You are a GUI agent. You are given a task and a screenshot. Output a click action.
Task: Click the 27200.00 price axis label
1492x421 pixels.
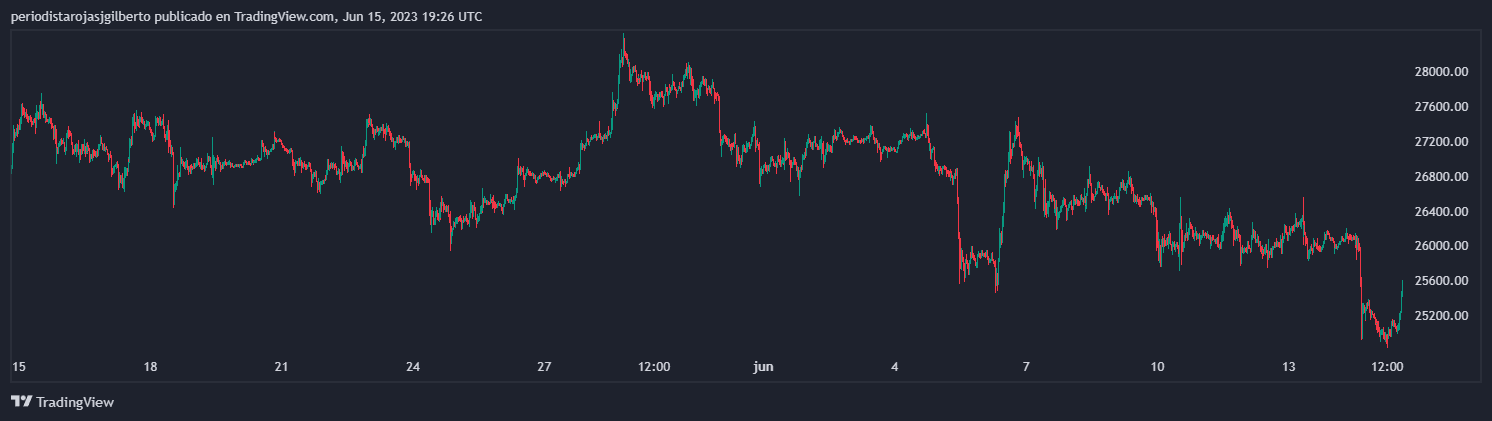click(x=1440, y=142)
